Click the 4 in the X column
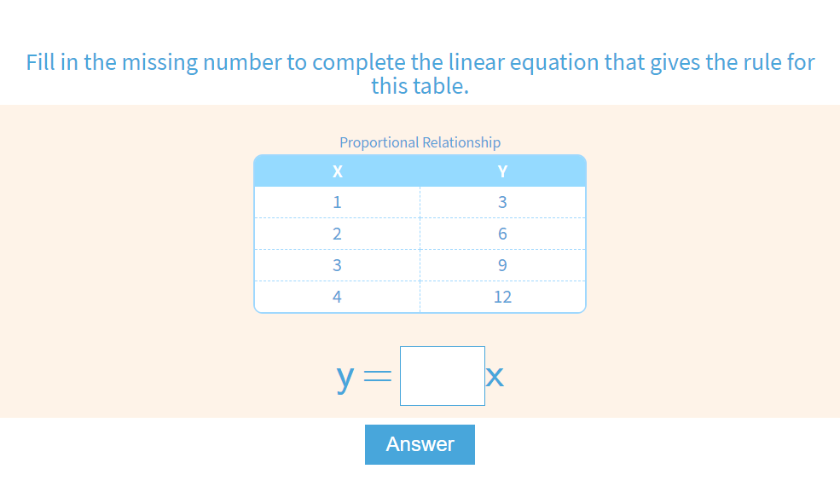The image size is (840, 501). coord(337,297)
